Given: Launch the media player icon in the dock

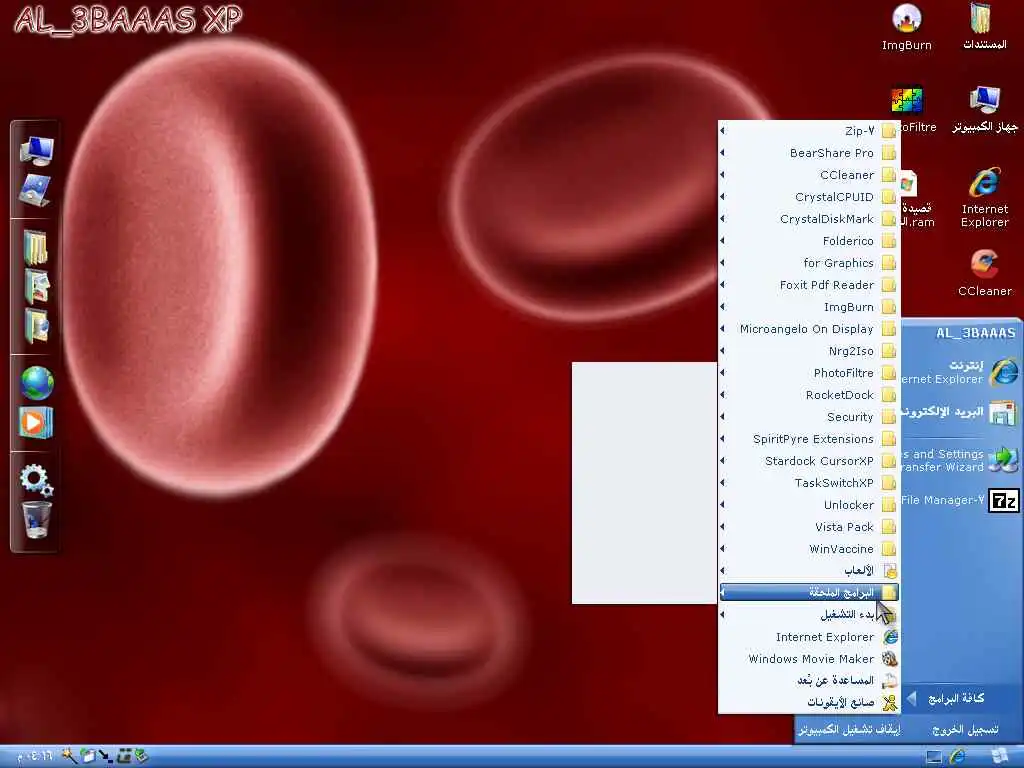Looking at the screenshot, I should pyautogui.click(x=36, y=423).
